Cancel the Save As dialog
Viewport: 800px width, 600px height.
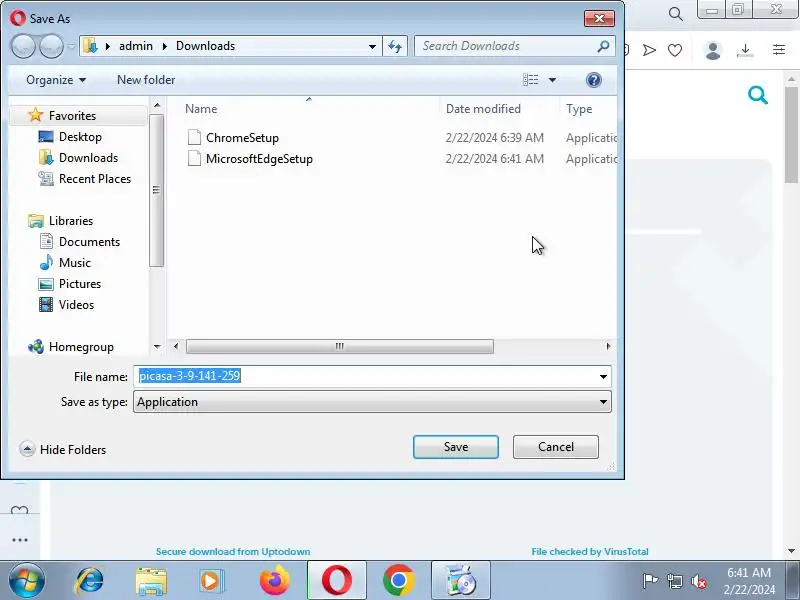556,447
